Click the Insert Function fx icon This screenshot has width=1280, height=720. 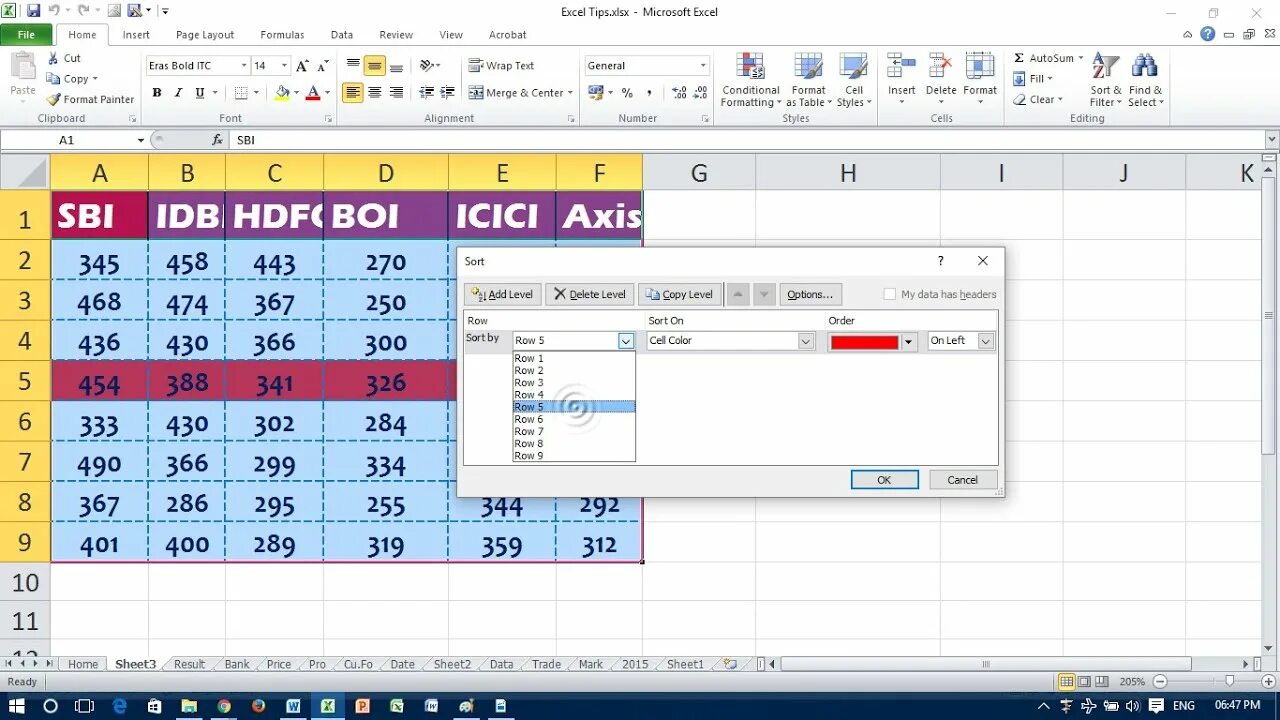pyautogui.click(x=218, y=140)
